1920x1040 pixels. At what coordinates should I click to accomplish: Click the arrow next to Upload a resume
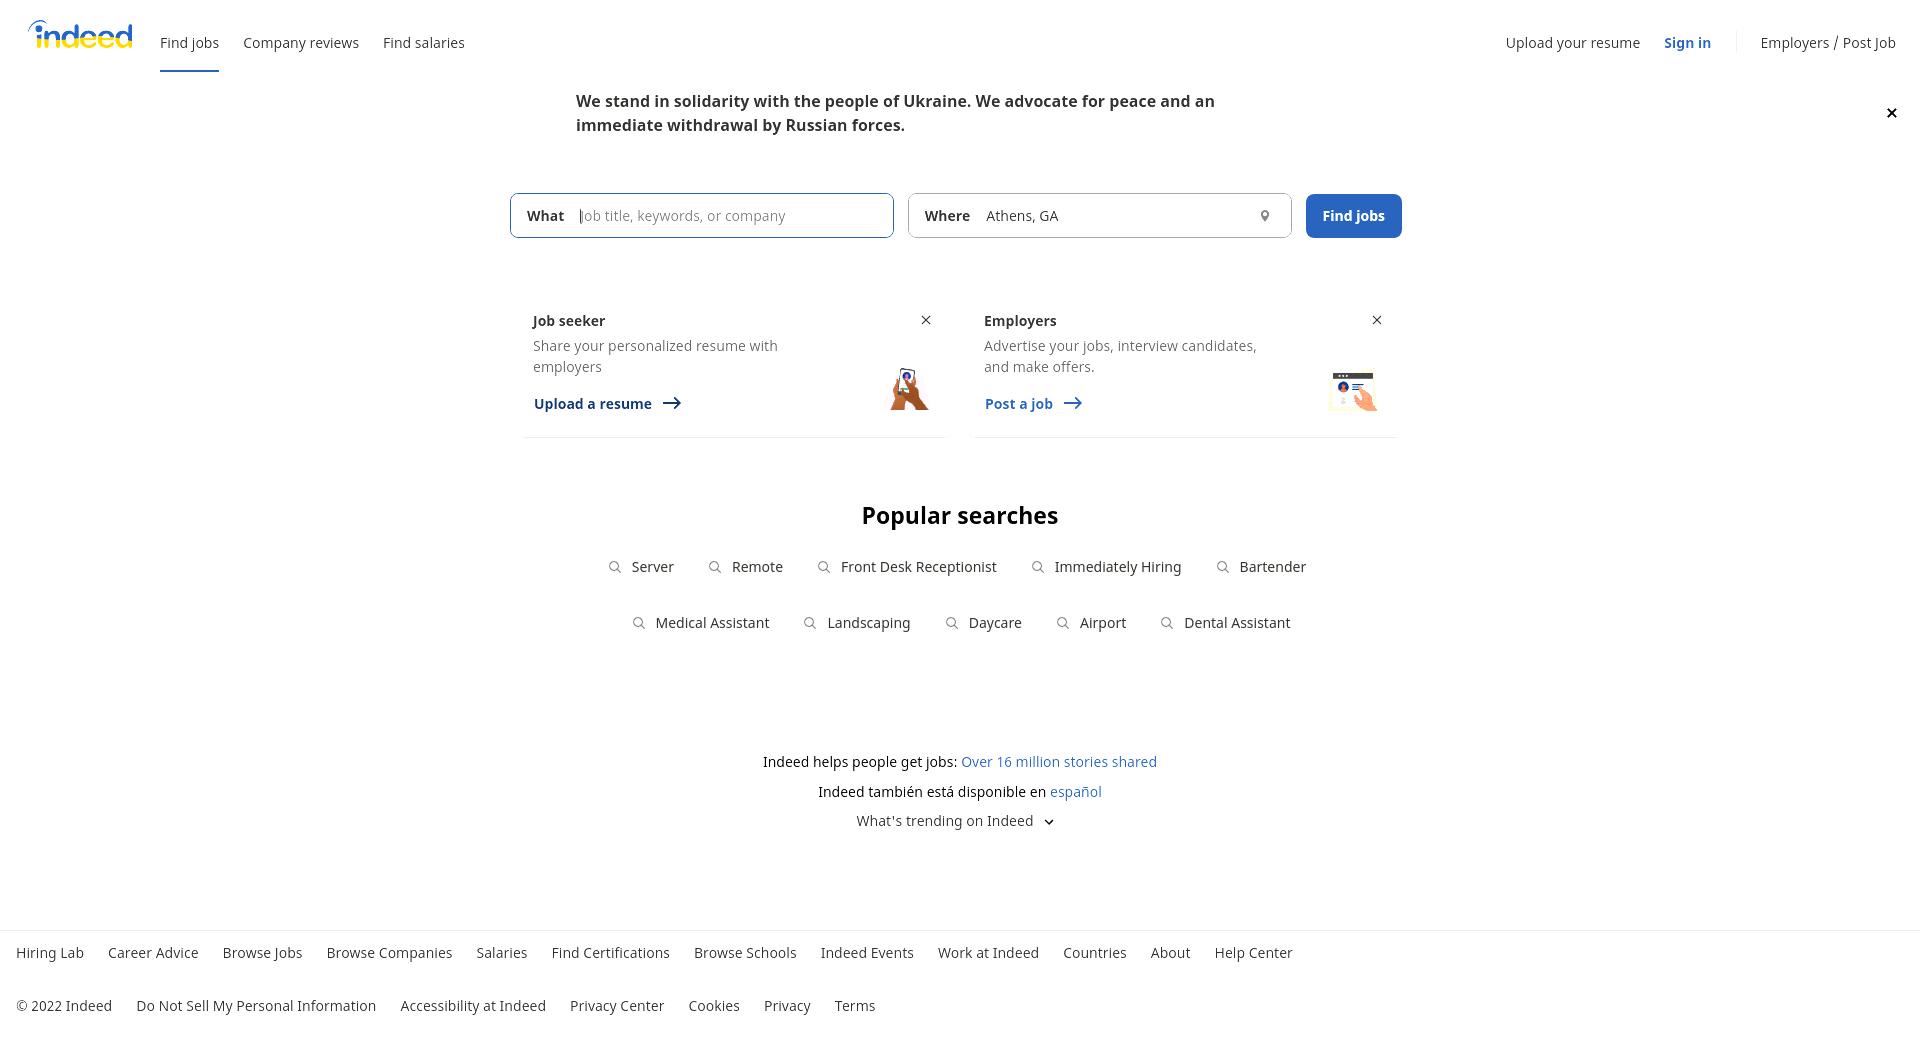click(x=672, y=403)
